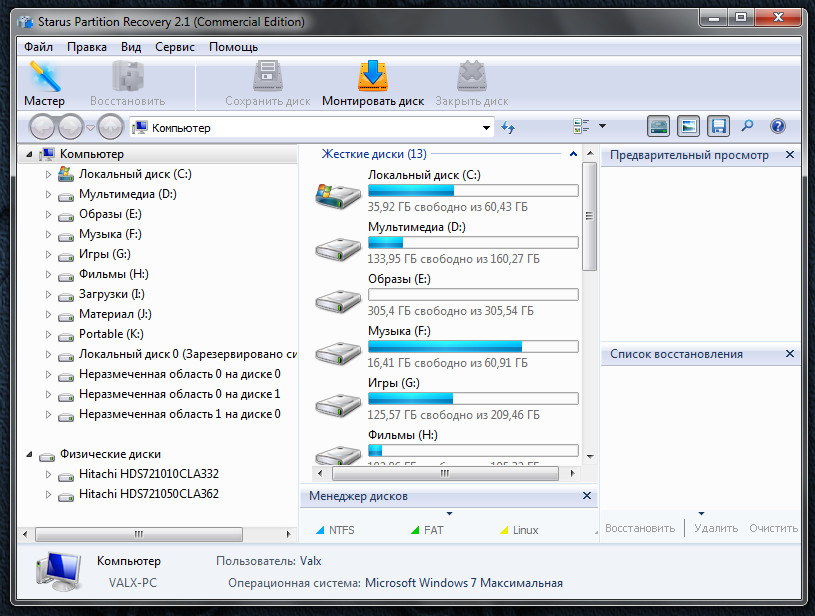Click the Восстановить toolbar icon
This screenshot has height=616, width=815.
[x=128, y=76]
